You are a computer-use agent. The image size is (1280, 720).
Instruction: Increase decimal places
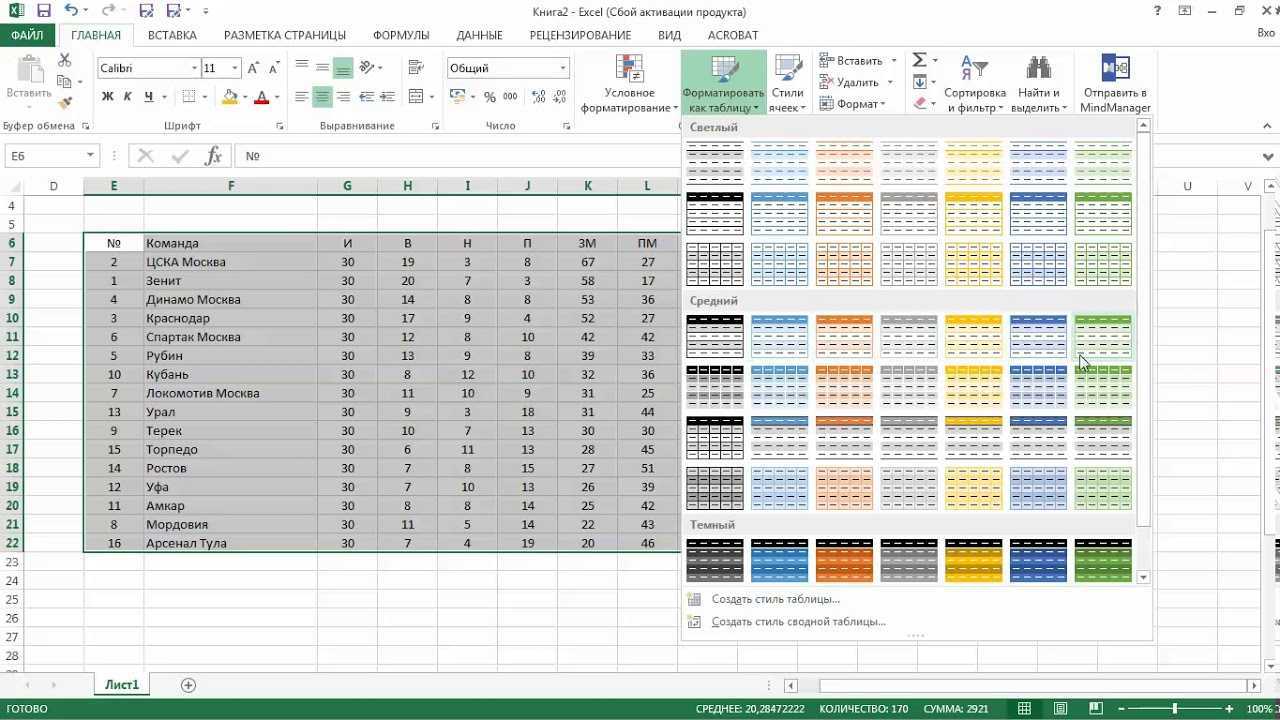point(539,97)
